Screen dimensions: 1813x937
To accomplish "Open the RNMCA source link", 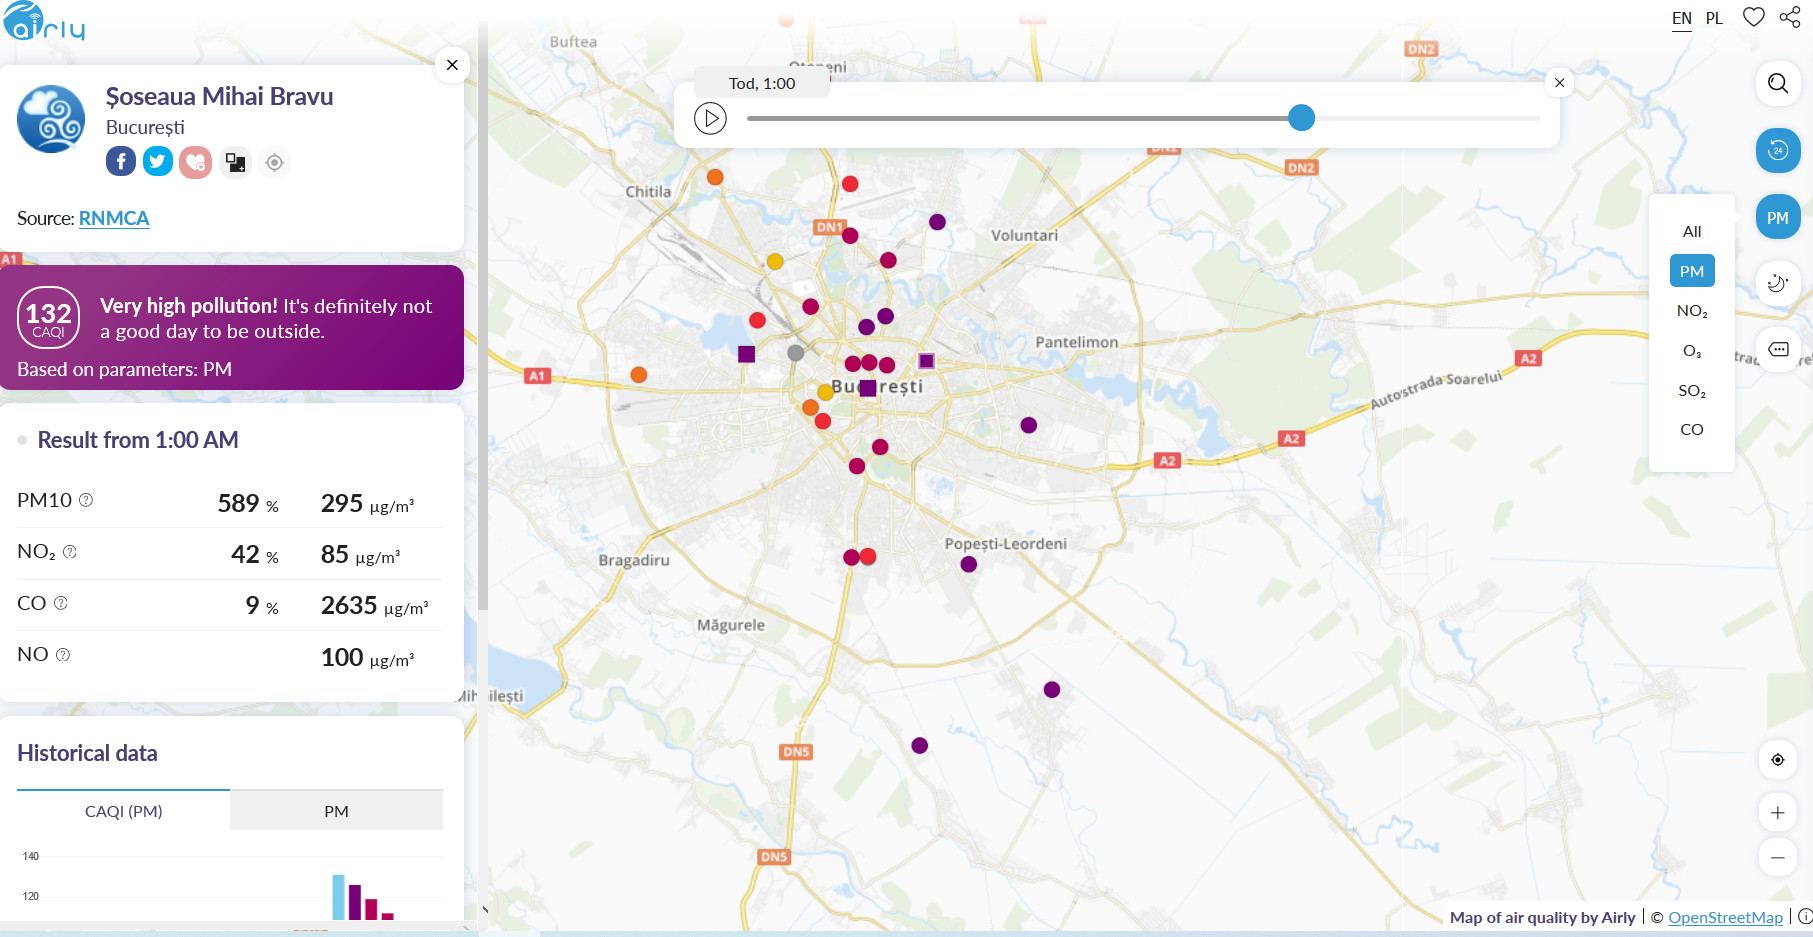I will [114, 218].
